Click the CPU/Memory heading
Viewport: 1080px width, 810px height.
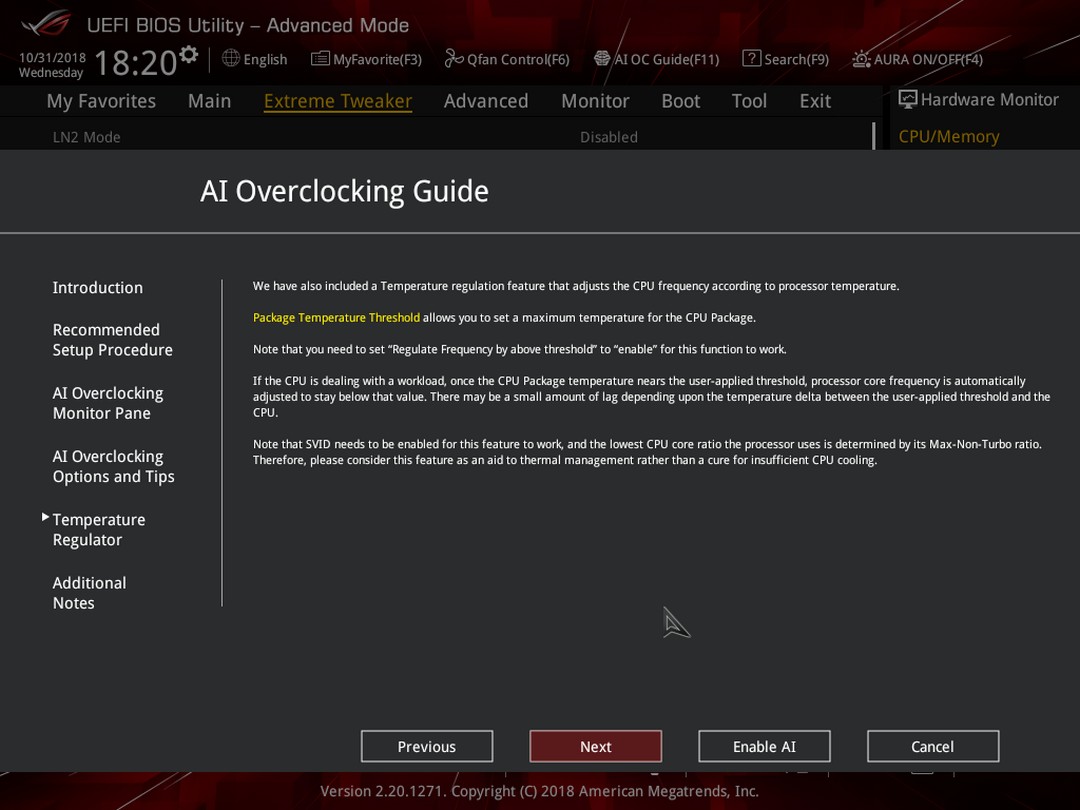(x=948, y=136)
